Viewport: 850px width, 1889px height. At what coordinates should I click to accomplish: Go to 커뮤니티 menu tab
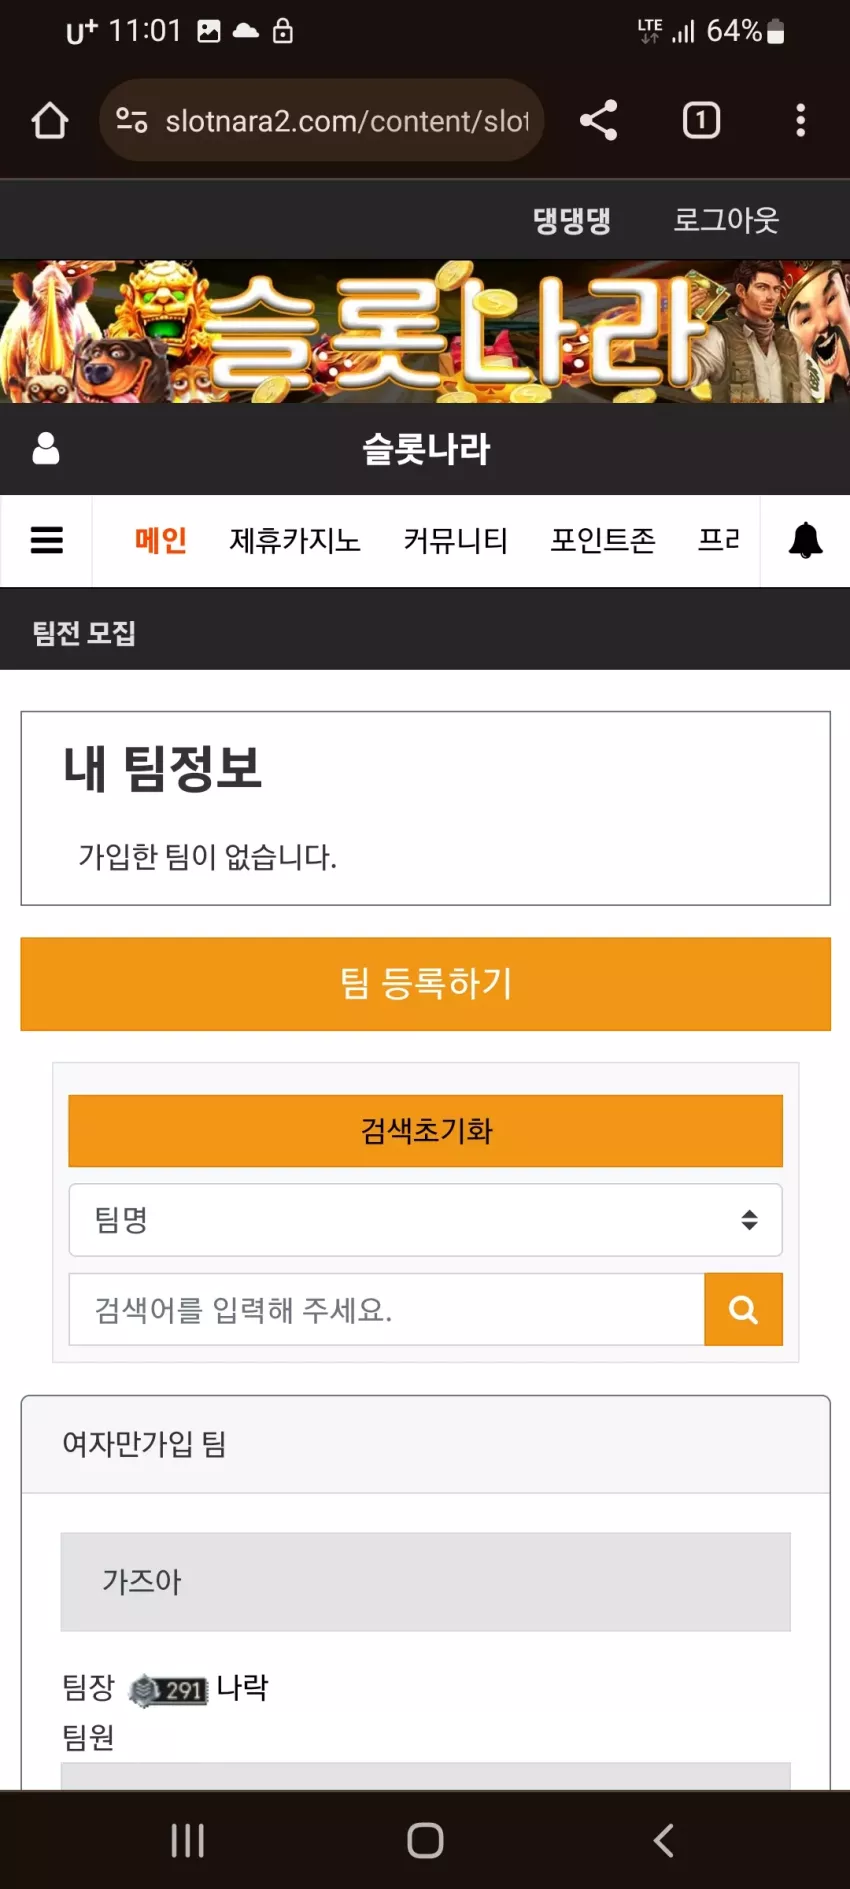[x=456, y=540]
